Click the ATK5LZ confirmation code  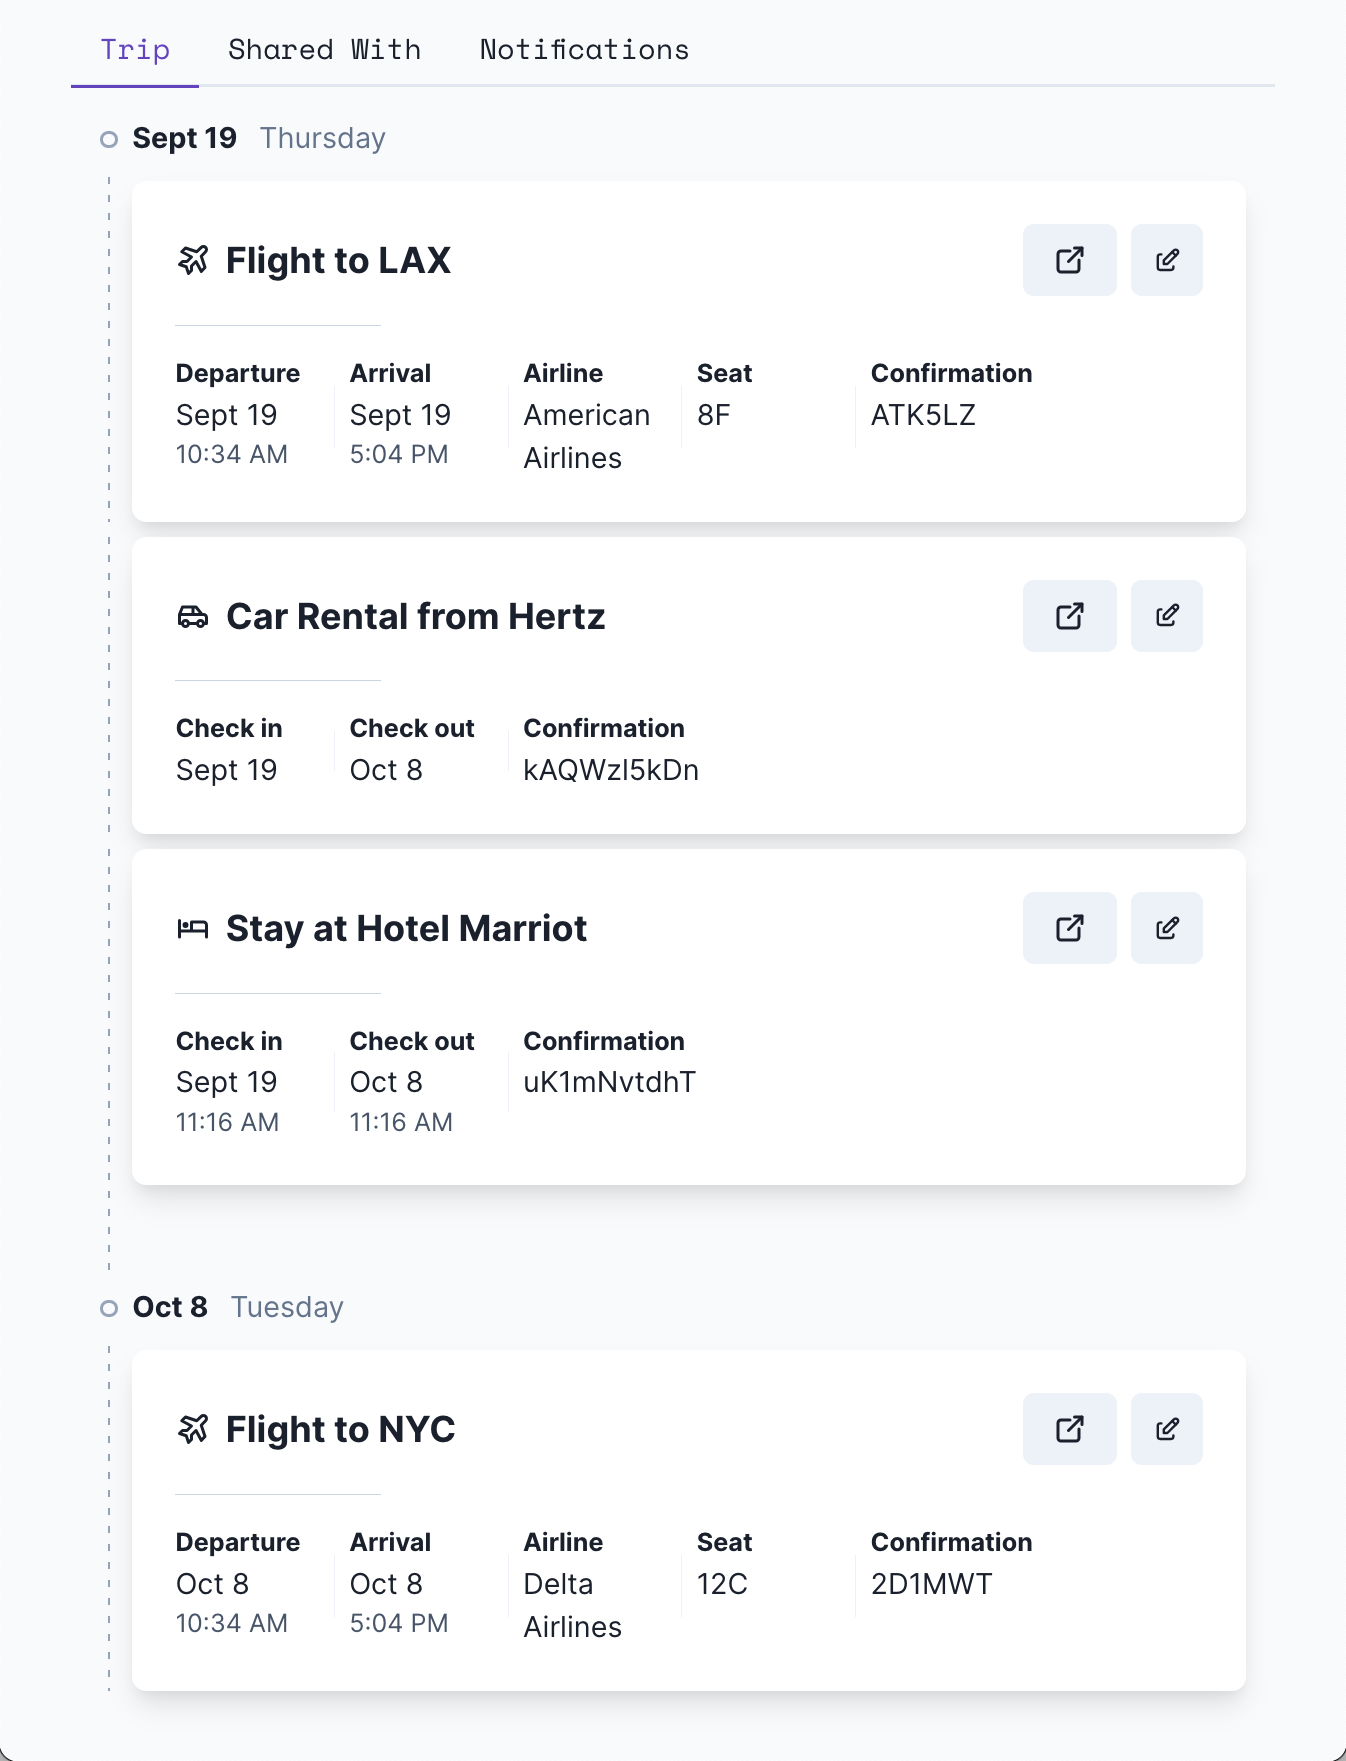923,415
